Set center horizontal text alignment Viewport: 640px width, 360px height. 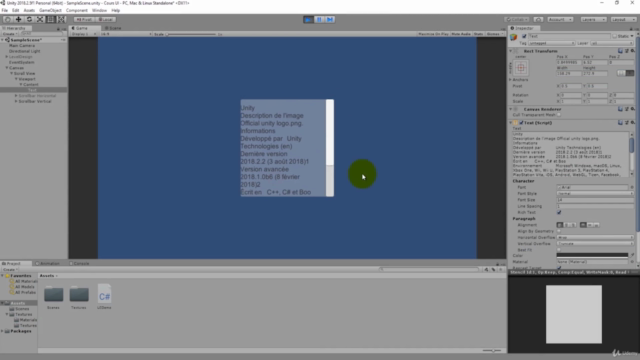click(x=567, y=225)
